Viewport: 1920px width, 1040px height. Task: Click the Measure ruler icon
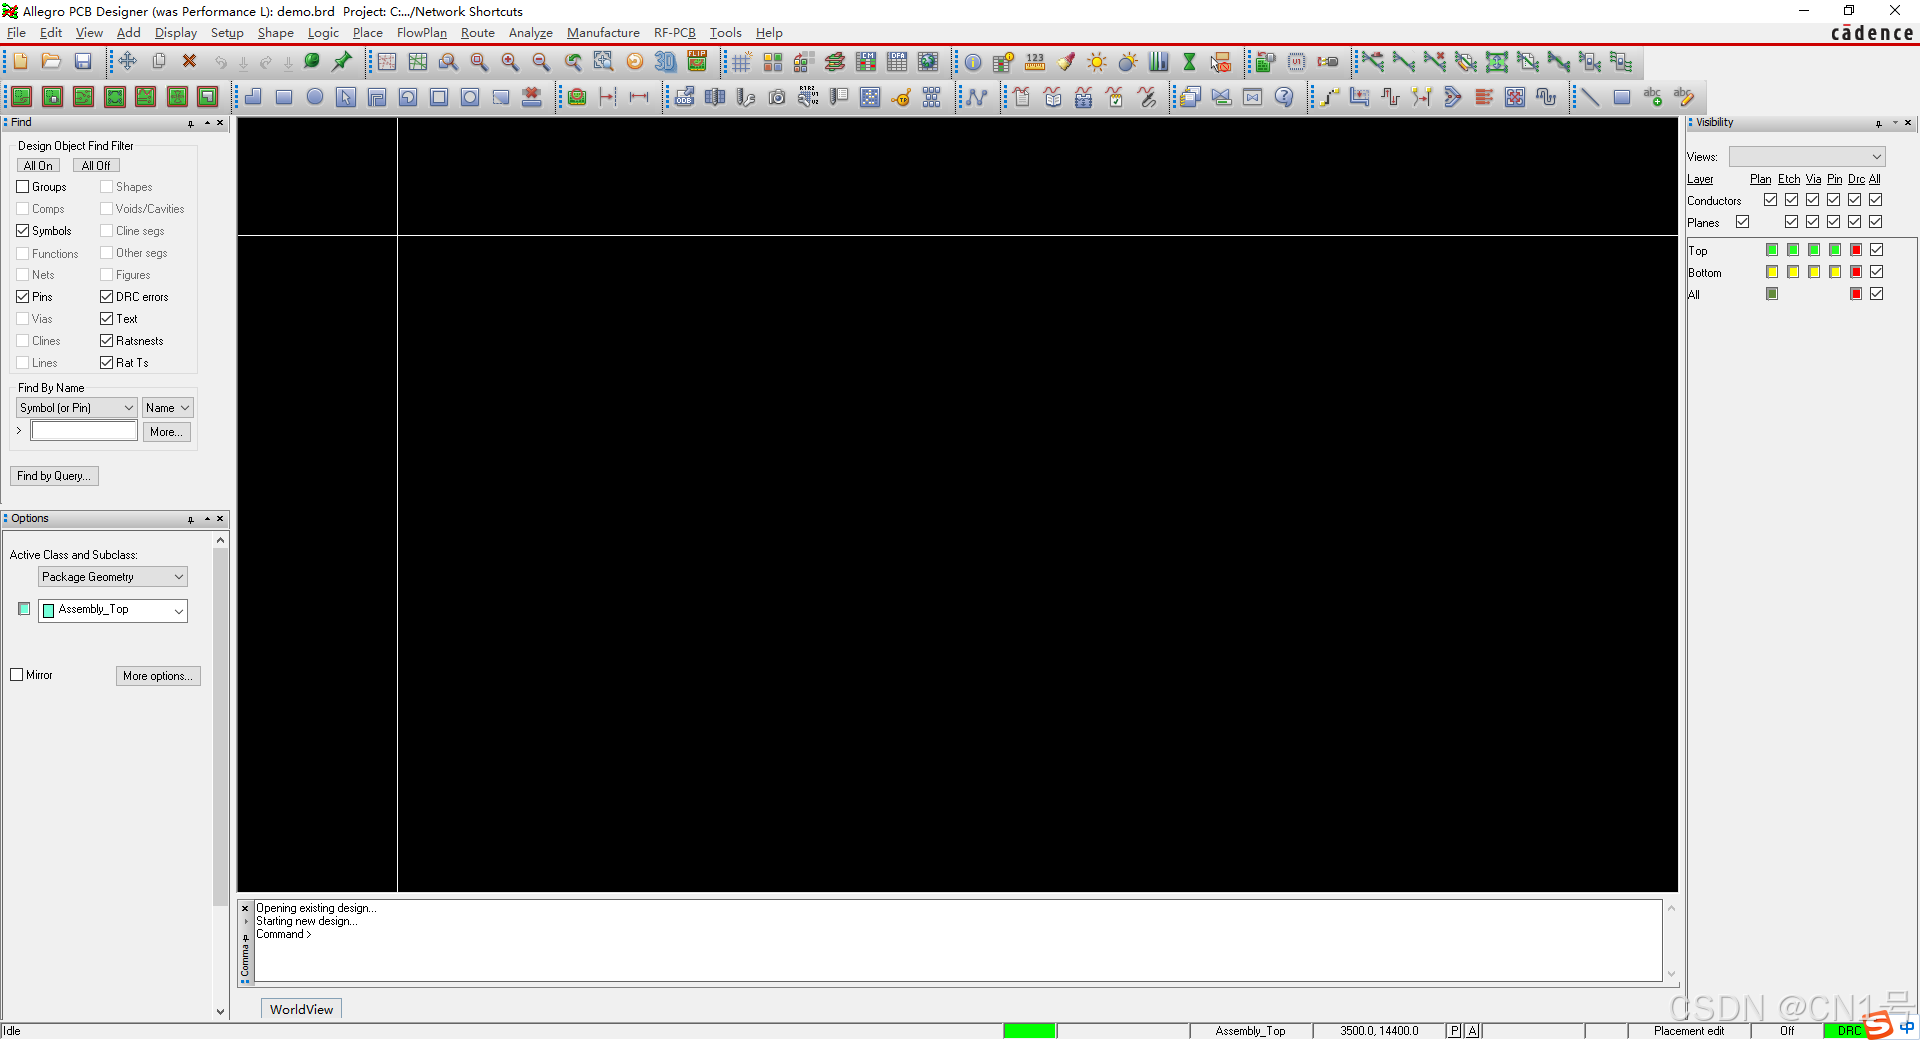tap(1035, 62)
